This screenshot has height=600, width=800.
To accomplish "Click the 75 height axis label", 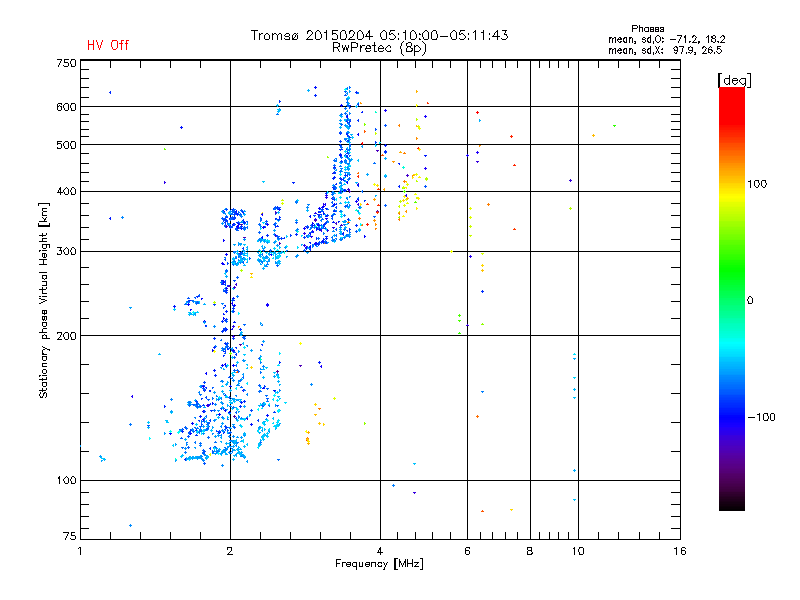I will 70,536.
